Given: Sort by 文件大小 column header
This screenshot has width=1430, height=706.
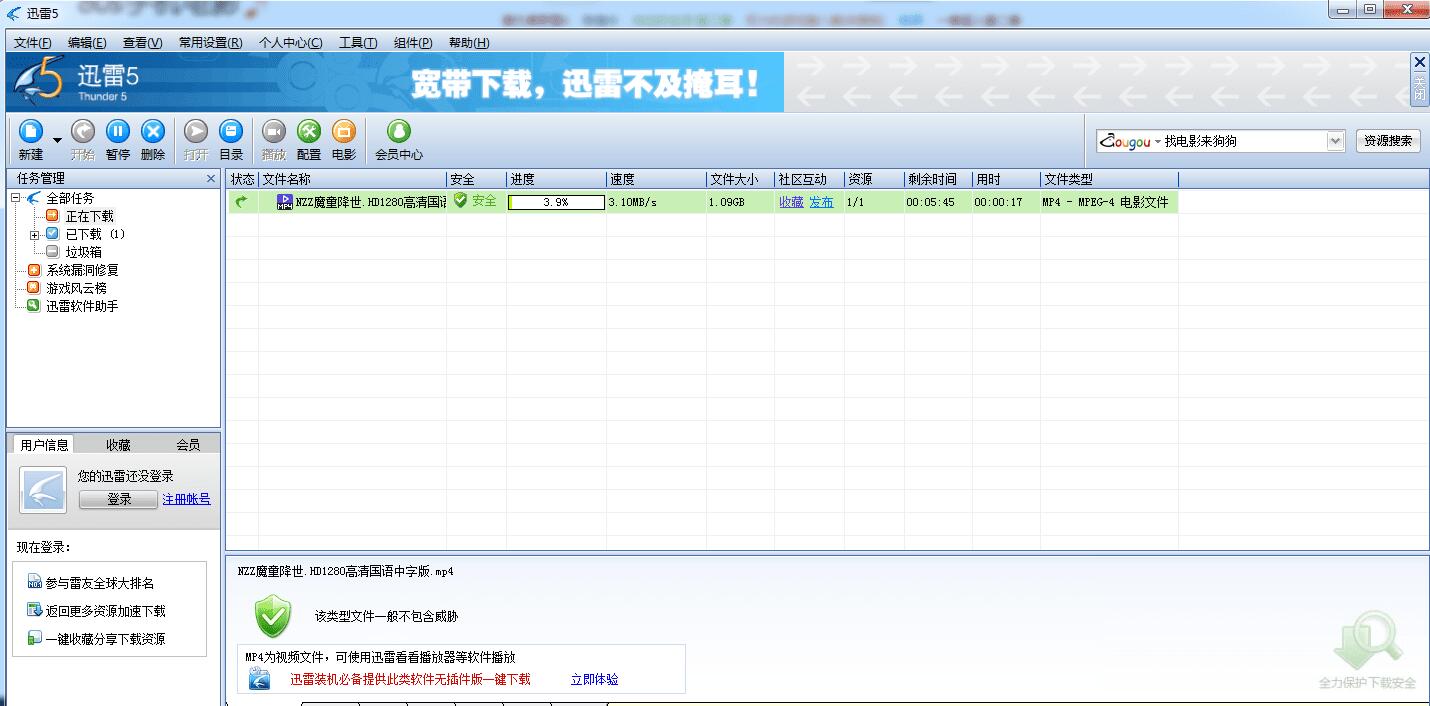Looking at the screenshot, I should click(x=740, y=179).
